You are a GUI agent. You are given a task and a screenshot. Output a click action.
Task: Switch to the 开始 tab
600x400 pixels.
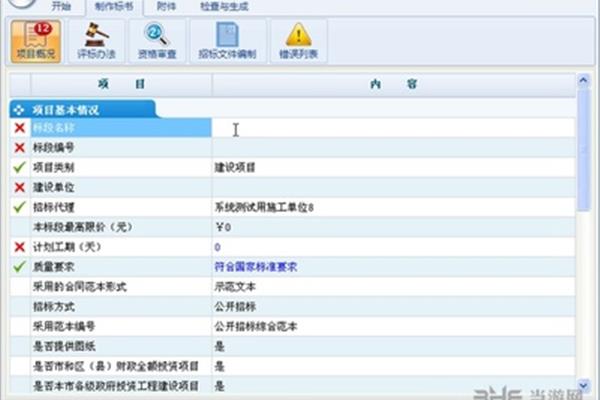pos(62,6)
